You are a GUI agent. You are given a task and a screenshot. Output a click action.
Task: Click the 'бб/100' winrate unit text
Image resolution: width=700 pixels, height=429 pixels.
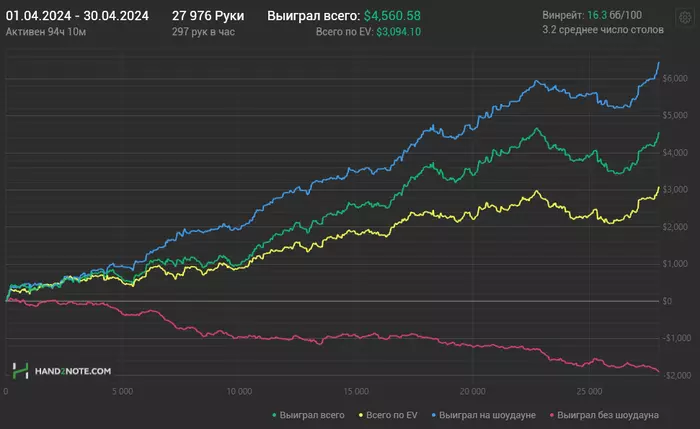[625, 15]
